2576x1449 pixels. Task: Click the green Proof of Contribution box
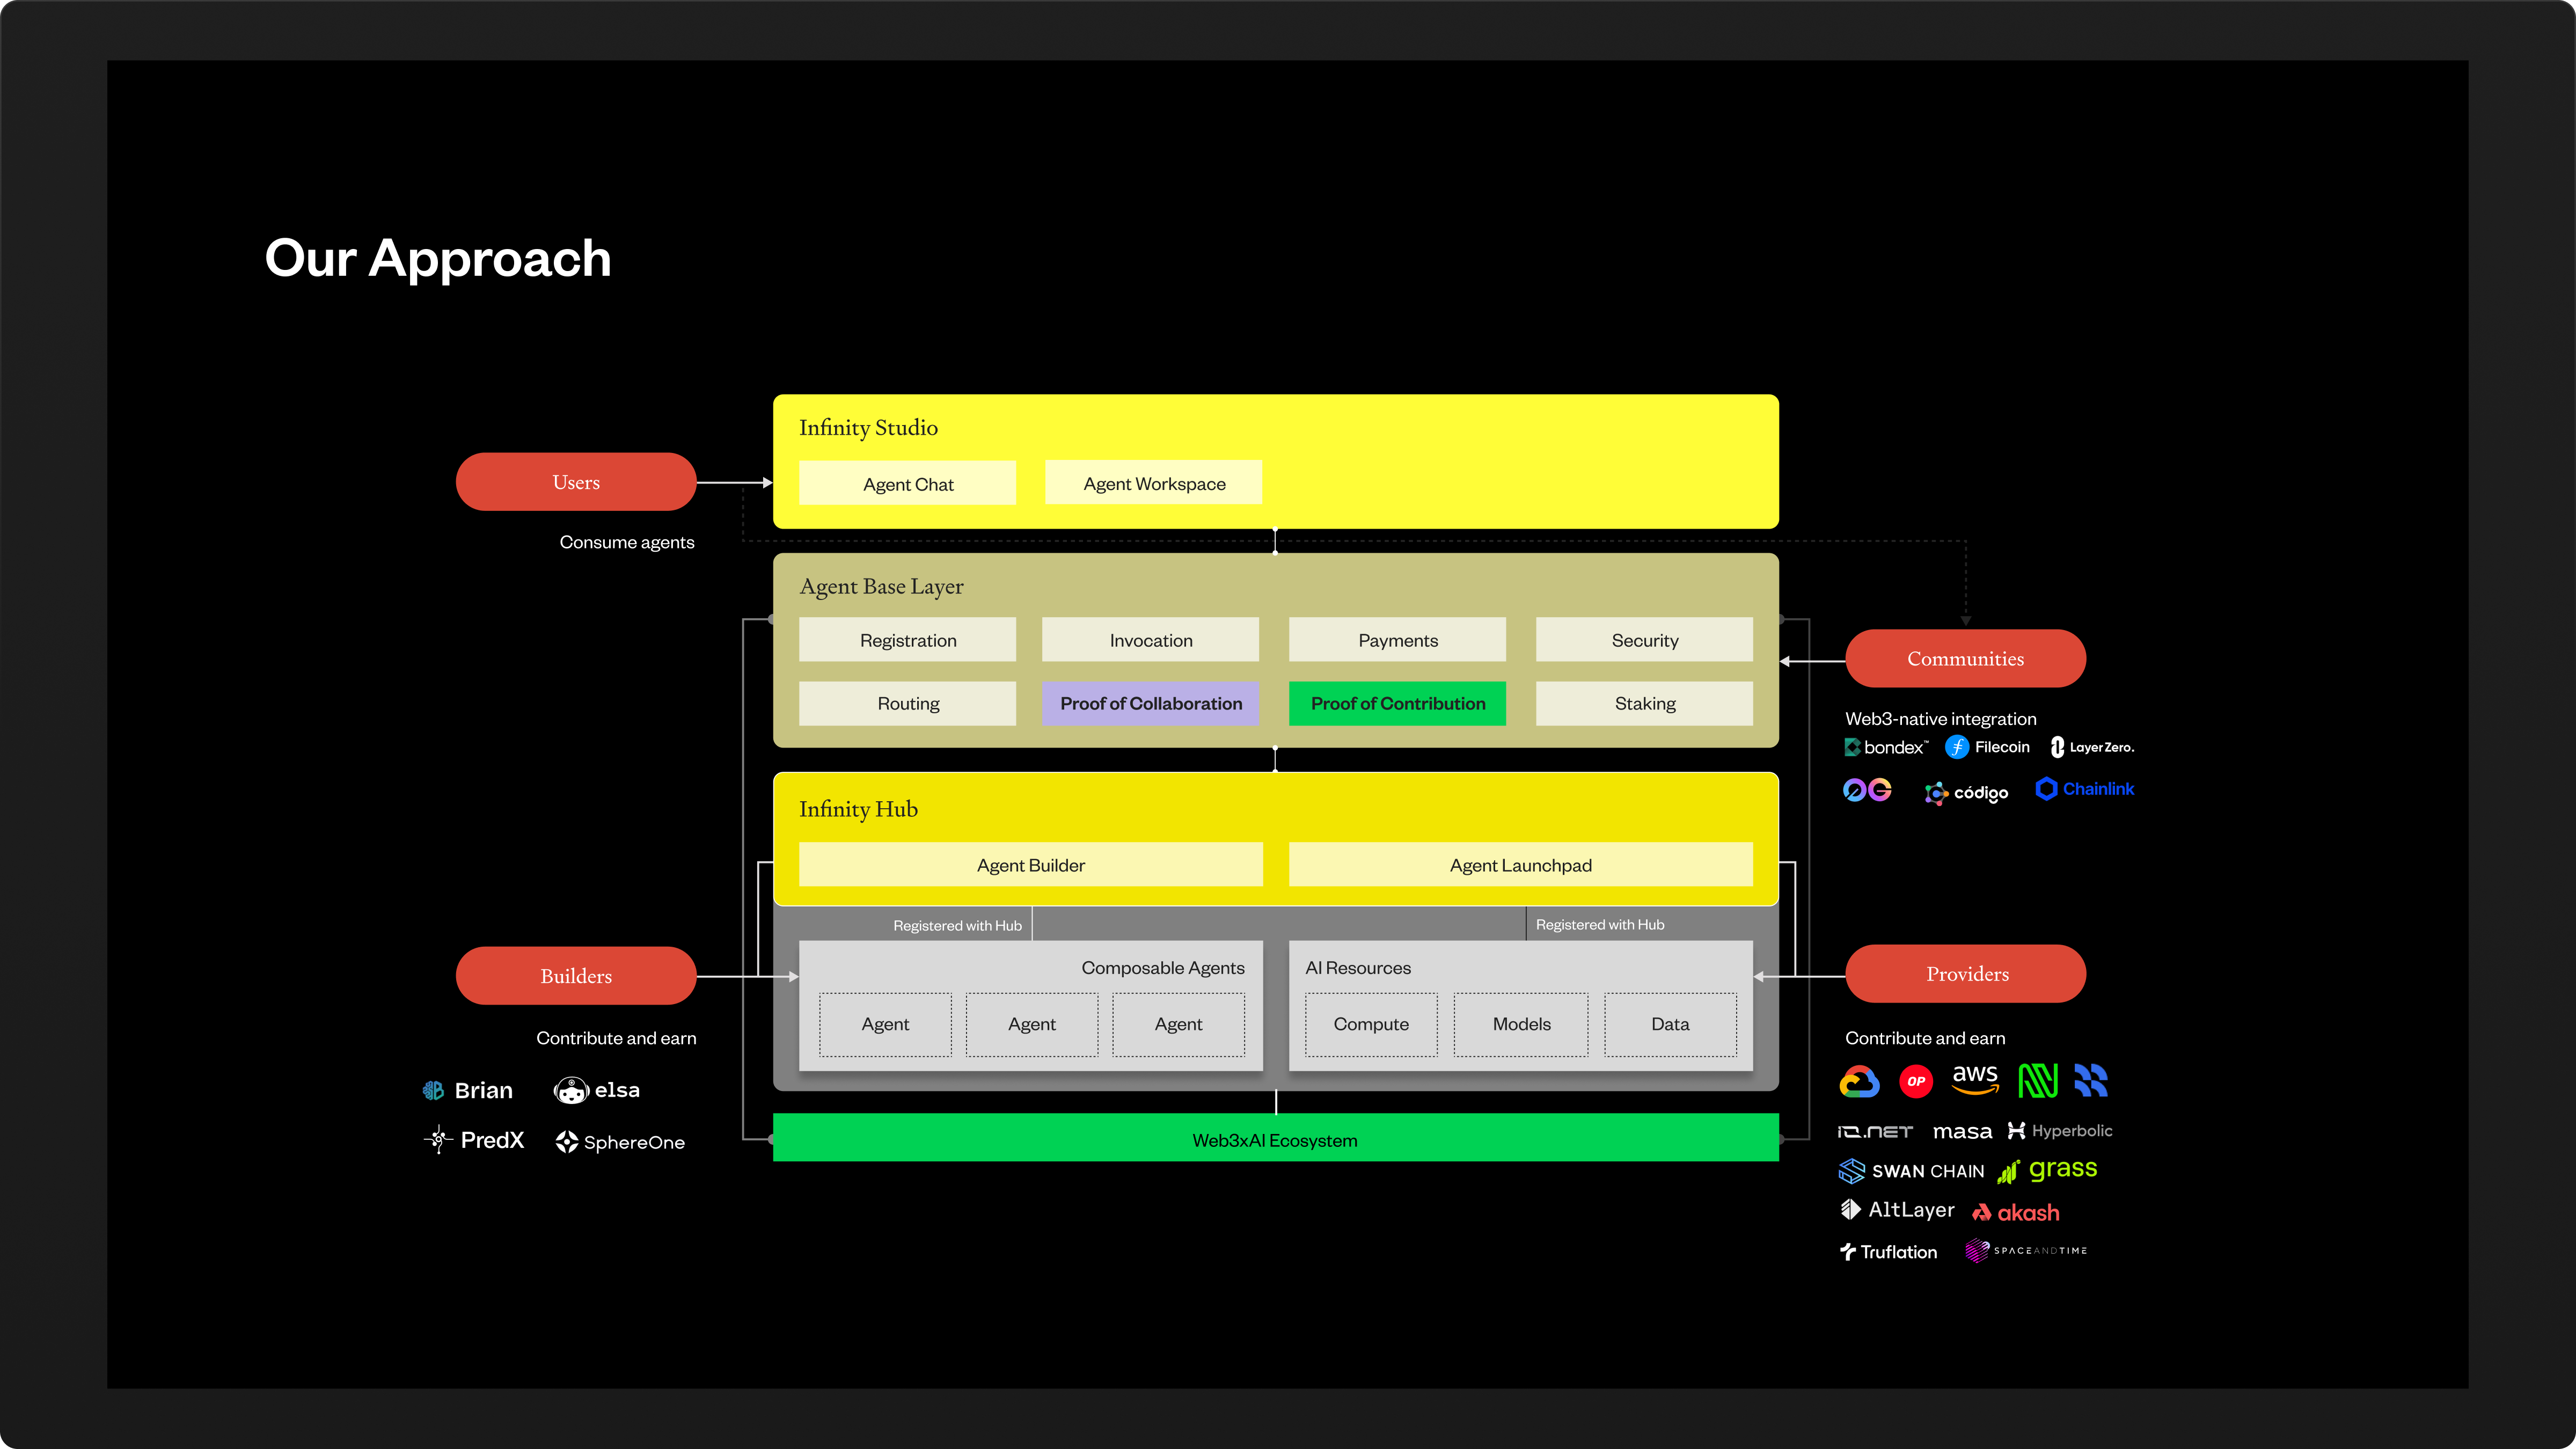(x=1397, y=703)
